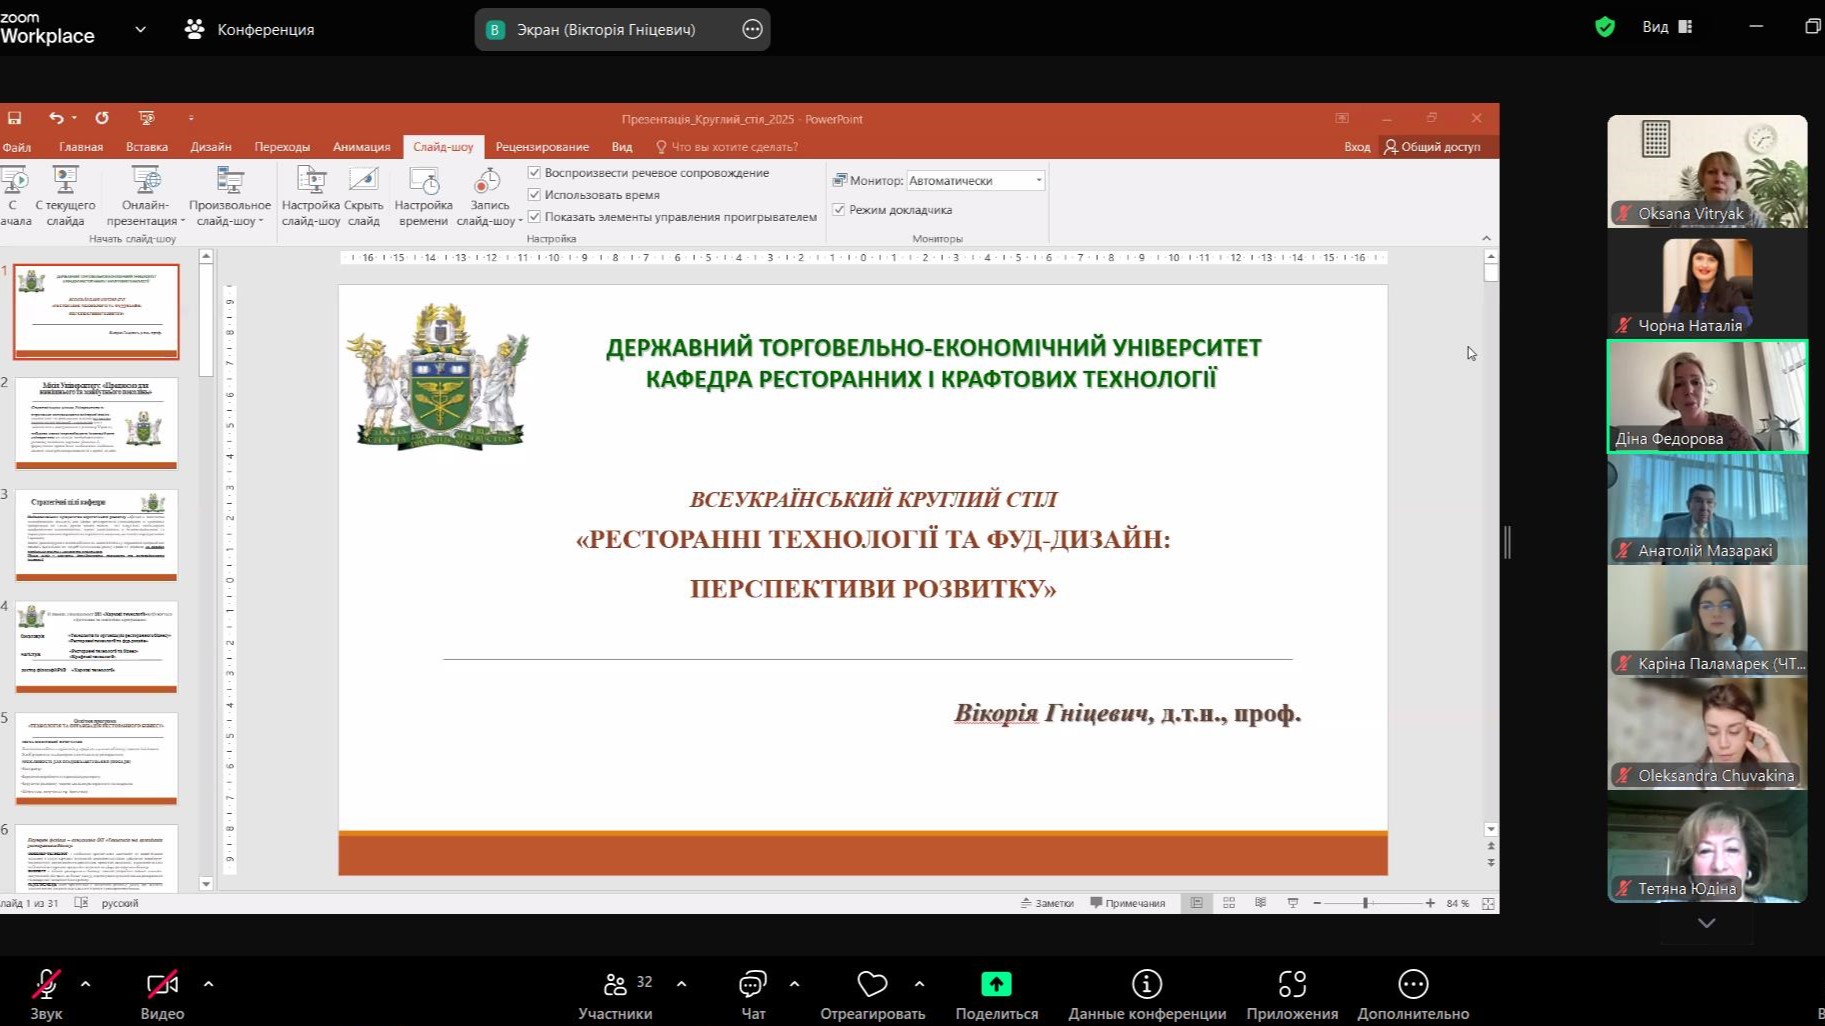Unmute microphone with the Звук icon
This screenshot has height=1026, width=1825.
pos(45,985)
